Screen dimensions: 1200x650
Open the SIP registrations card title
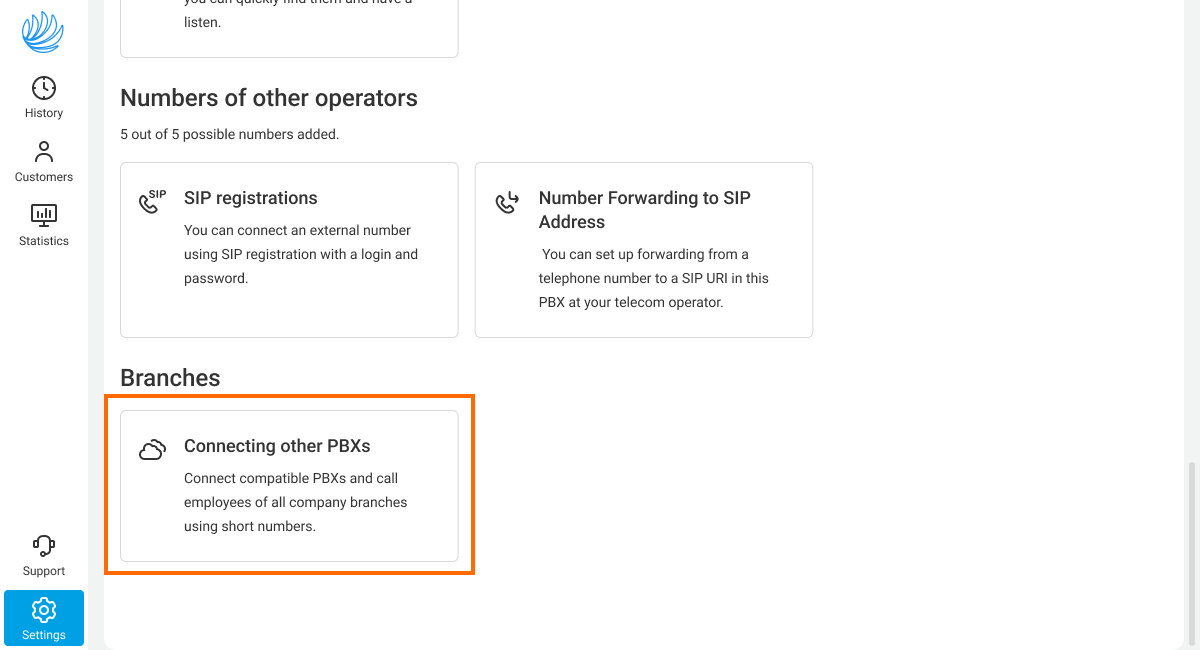(250, 198)
